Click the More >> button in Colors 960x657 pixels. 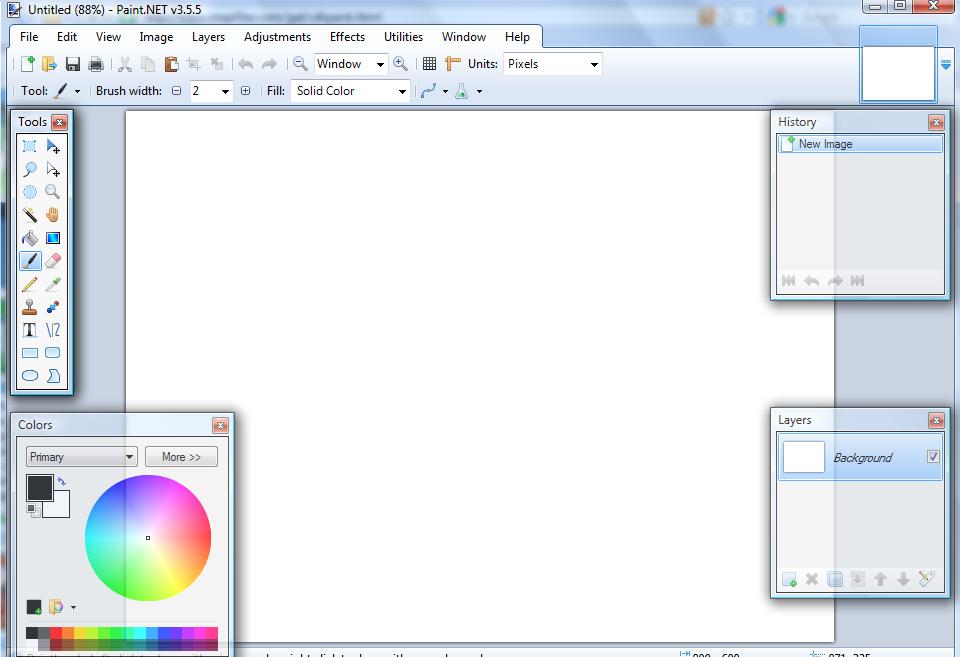(x=181, y=457)
